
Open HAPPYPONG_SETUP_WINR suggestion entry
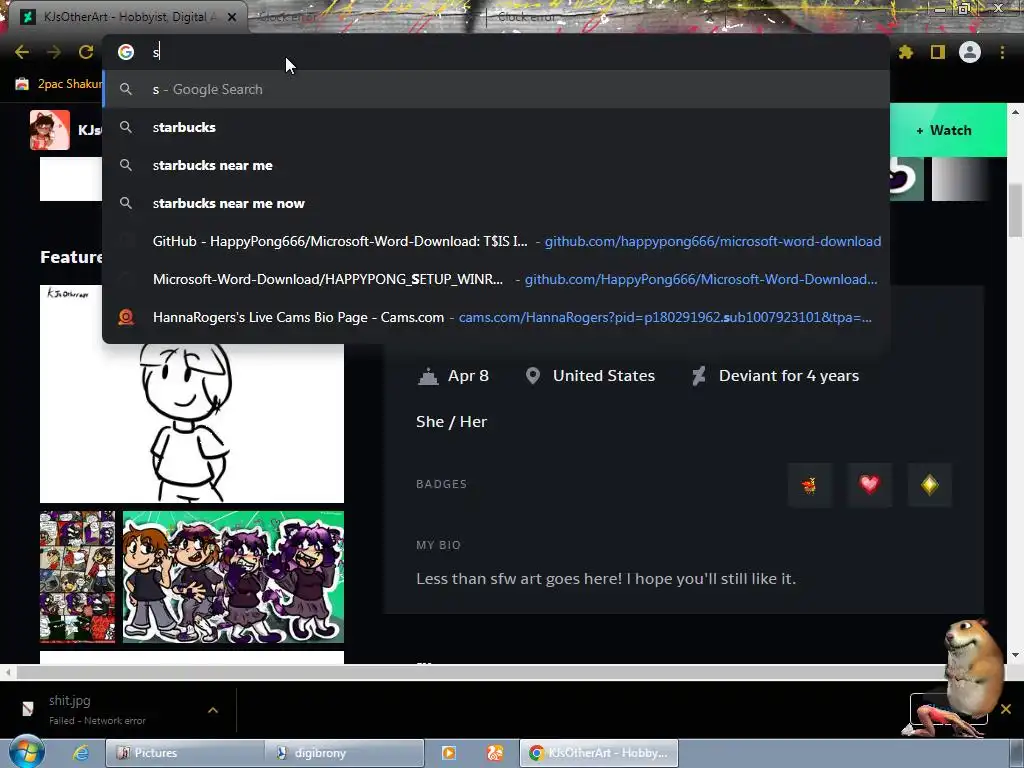[496, 279]
